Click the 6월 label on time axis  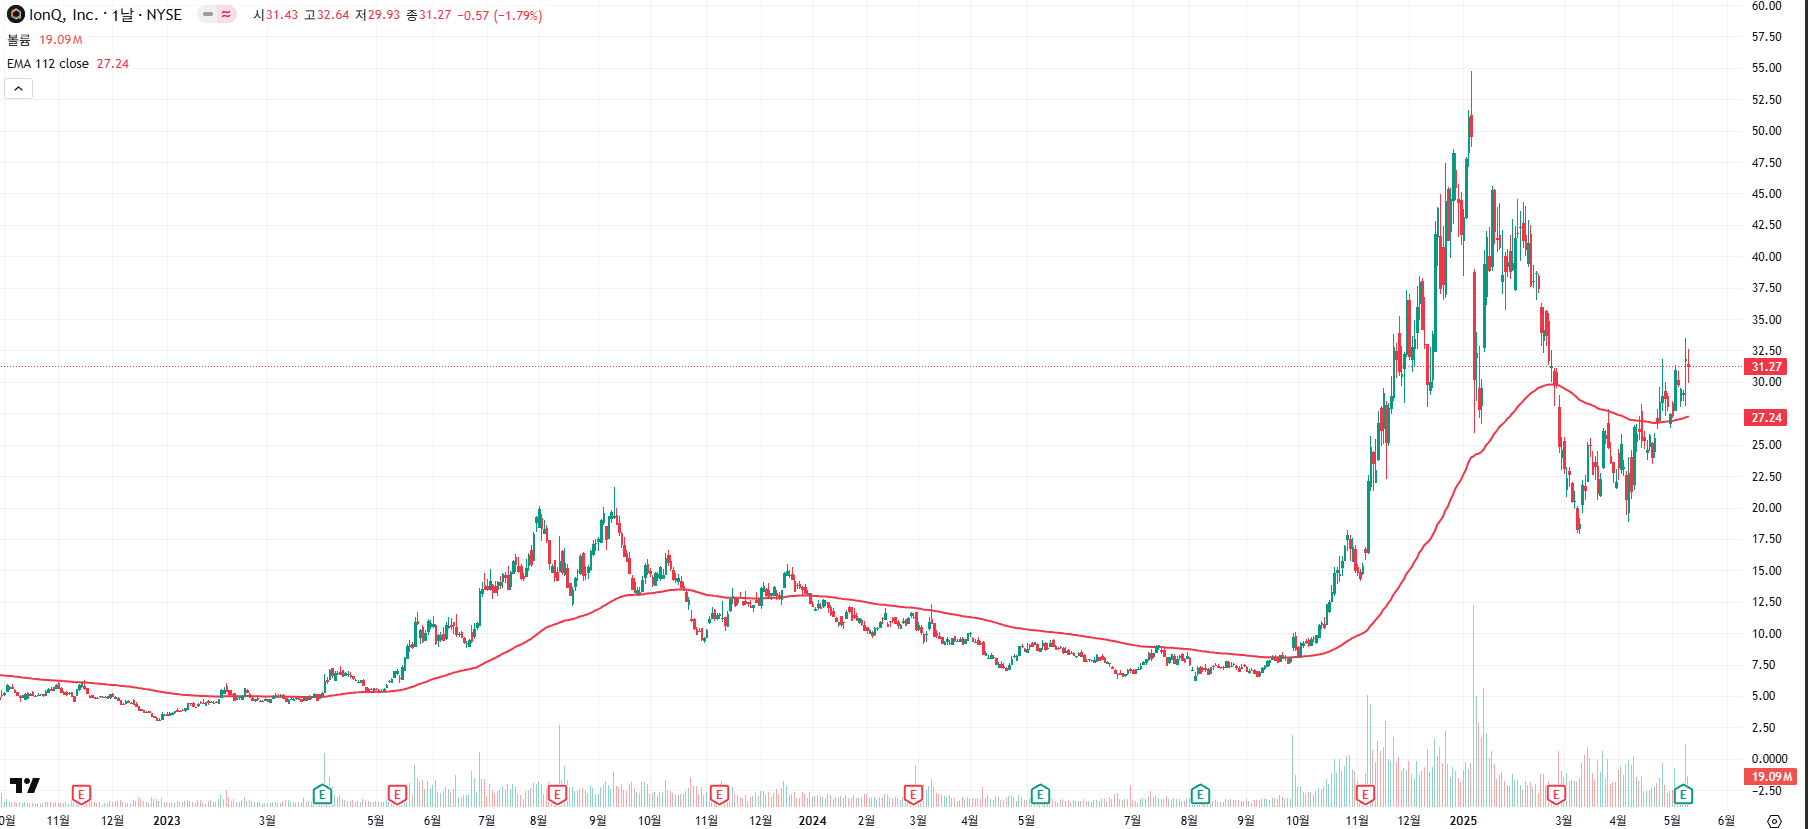[x=1726, y=821]
